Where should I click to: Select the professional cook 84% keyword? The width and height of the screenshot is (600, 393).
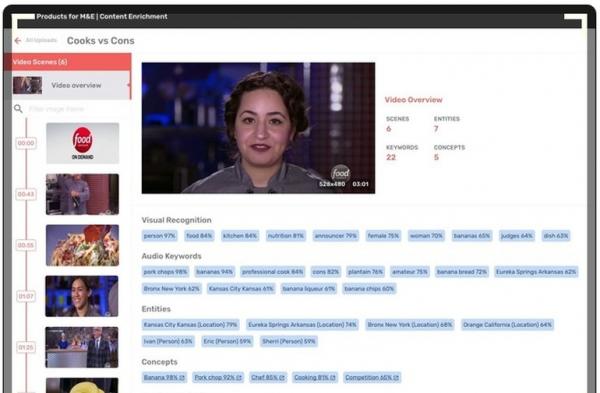[273, 272]
